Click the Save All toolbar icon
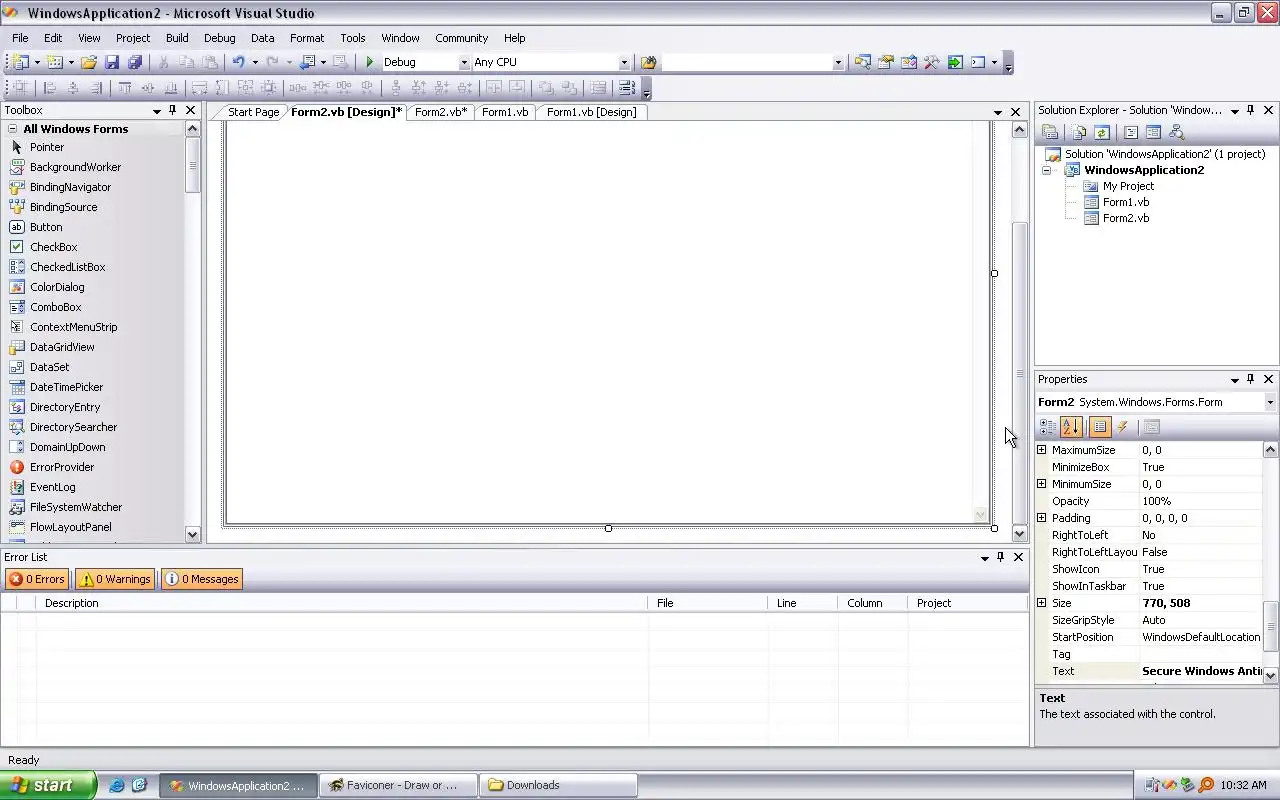Image resolution: width=1280 pixels, height=800 pixels. (135, 62)
